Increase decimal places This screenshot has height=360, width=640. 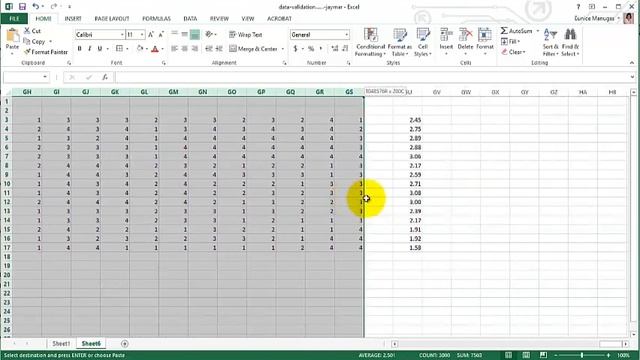click(335, 49)
